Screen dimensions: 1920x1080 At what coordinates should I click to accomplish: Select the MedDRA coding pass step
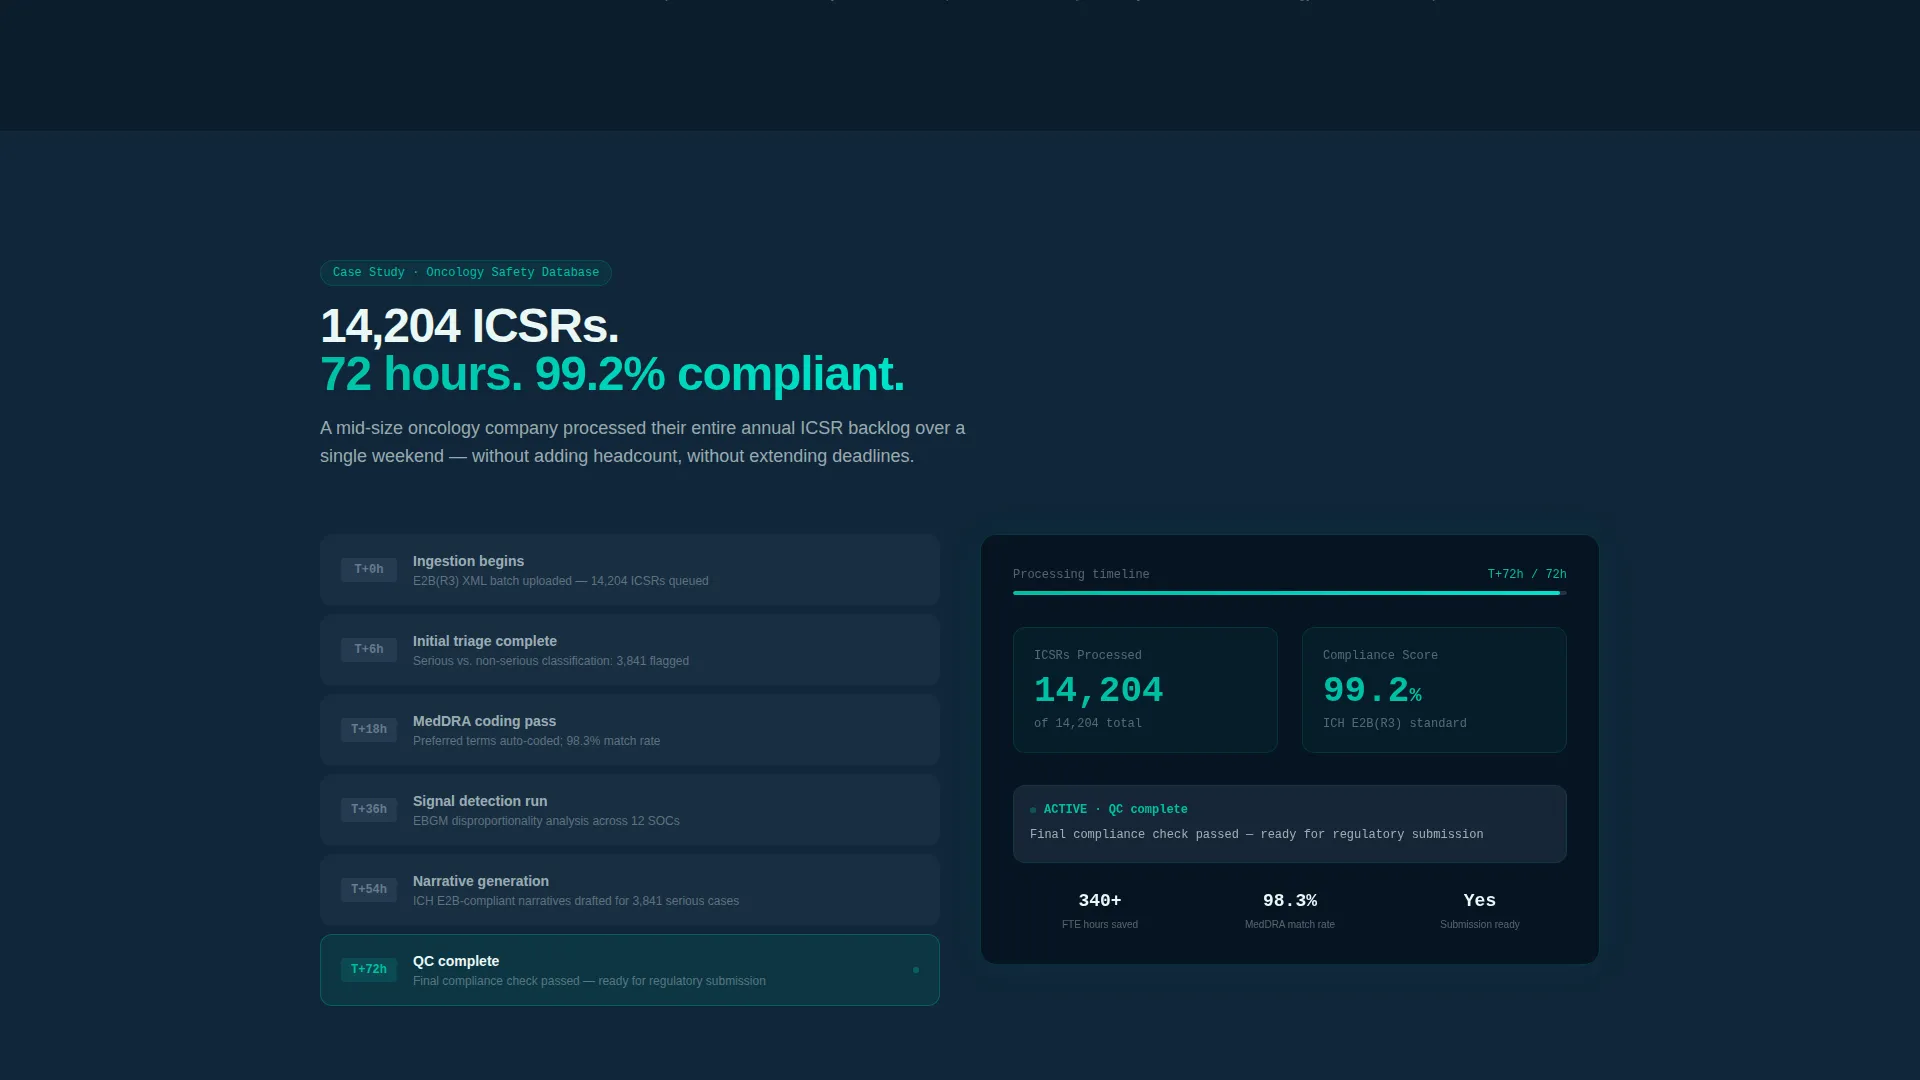point(630,730)
